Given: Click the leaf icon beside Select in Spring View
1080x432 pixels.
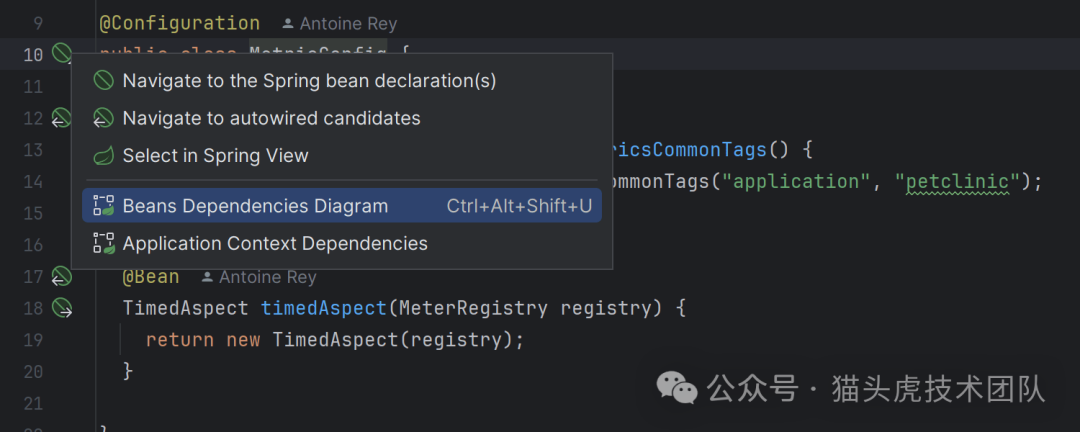Looking at the screenshot, I should (103, 156).
